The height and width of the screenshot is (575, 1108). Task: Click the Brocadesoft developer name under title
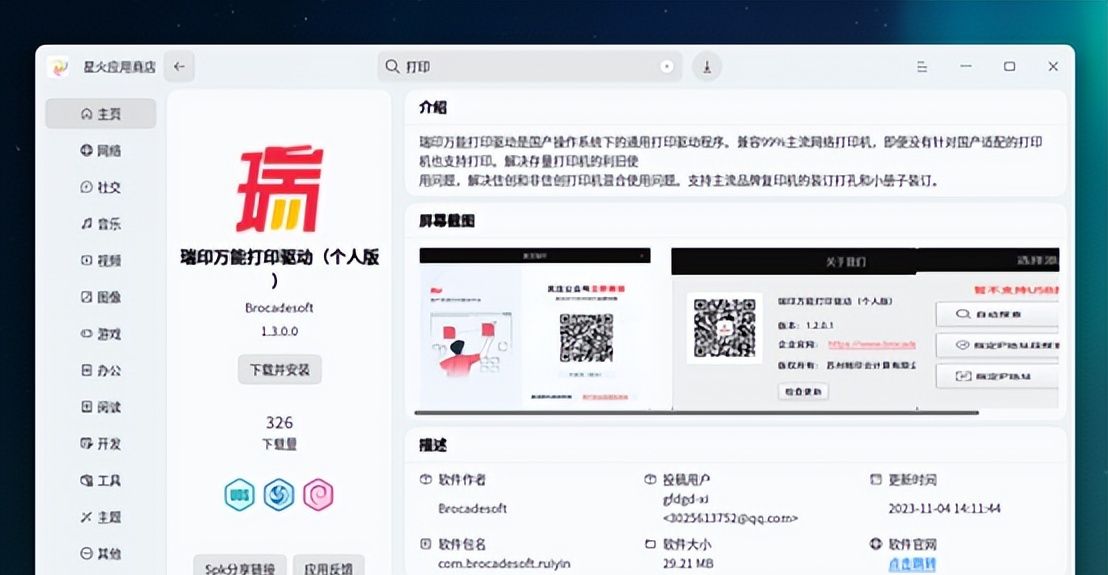(279, 308)
